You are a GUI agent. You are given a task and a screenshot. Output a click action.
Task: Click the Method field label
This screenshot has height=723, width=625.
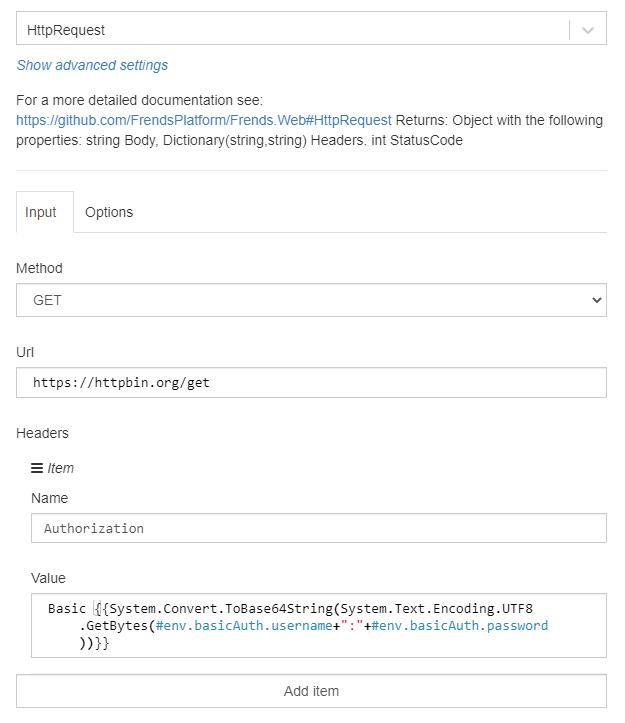39,268
